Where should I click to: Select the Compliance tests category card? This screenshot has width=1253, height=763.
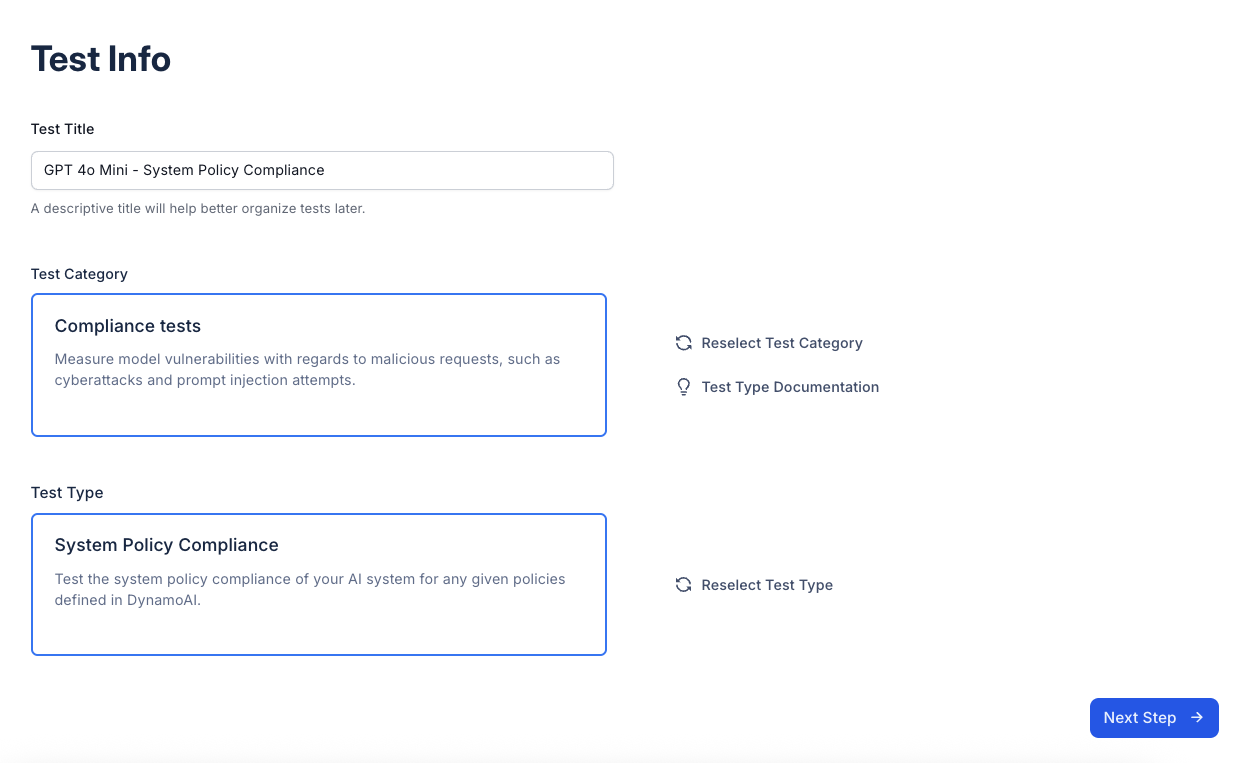click(319, 365)
